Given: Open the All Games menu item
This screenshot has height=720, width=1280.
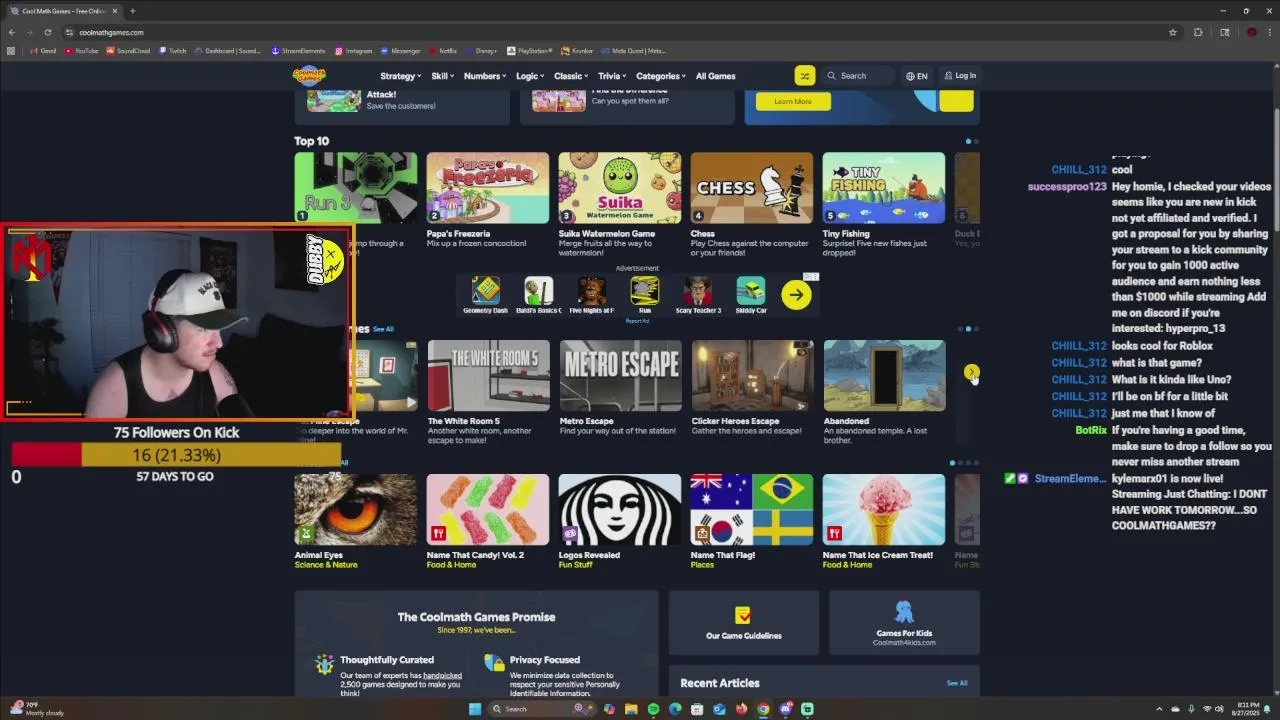Looking at the screenshot, I should 715,76.
